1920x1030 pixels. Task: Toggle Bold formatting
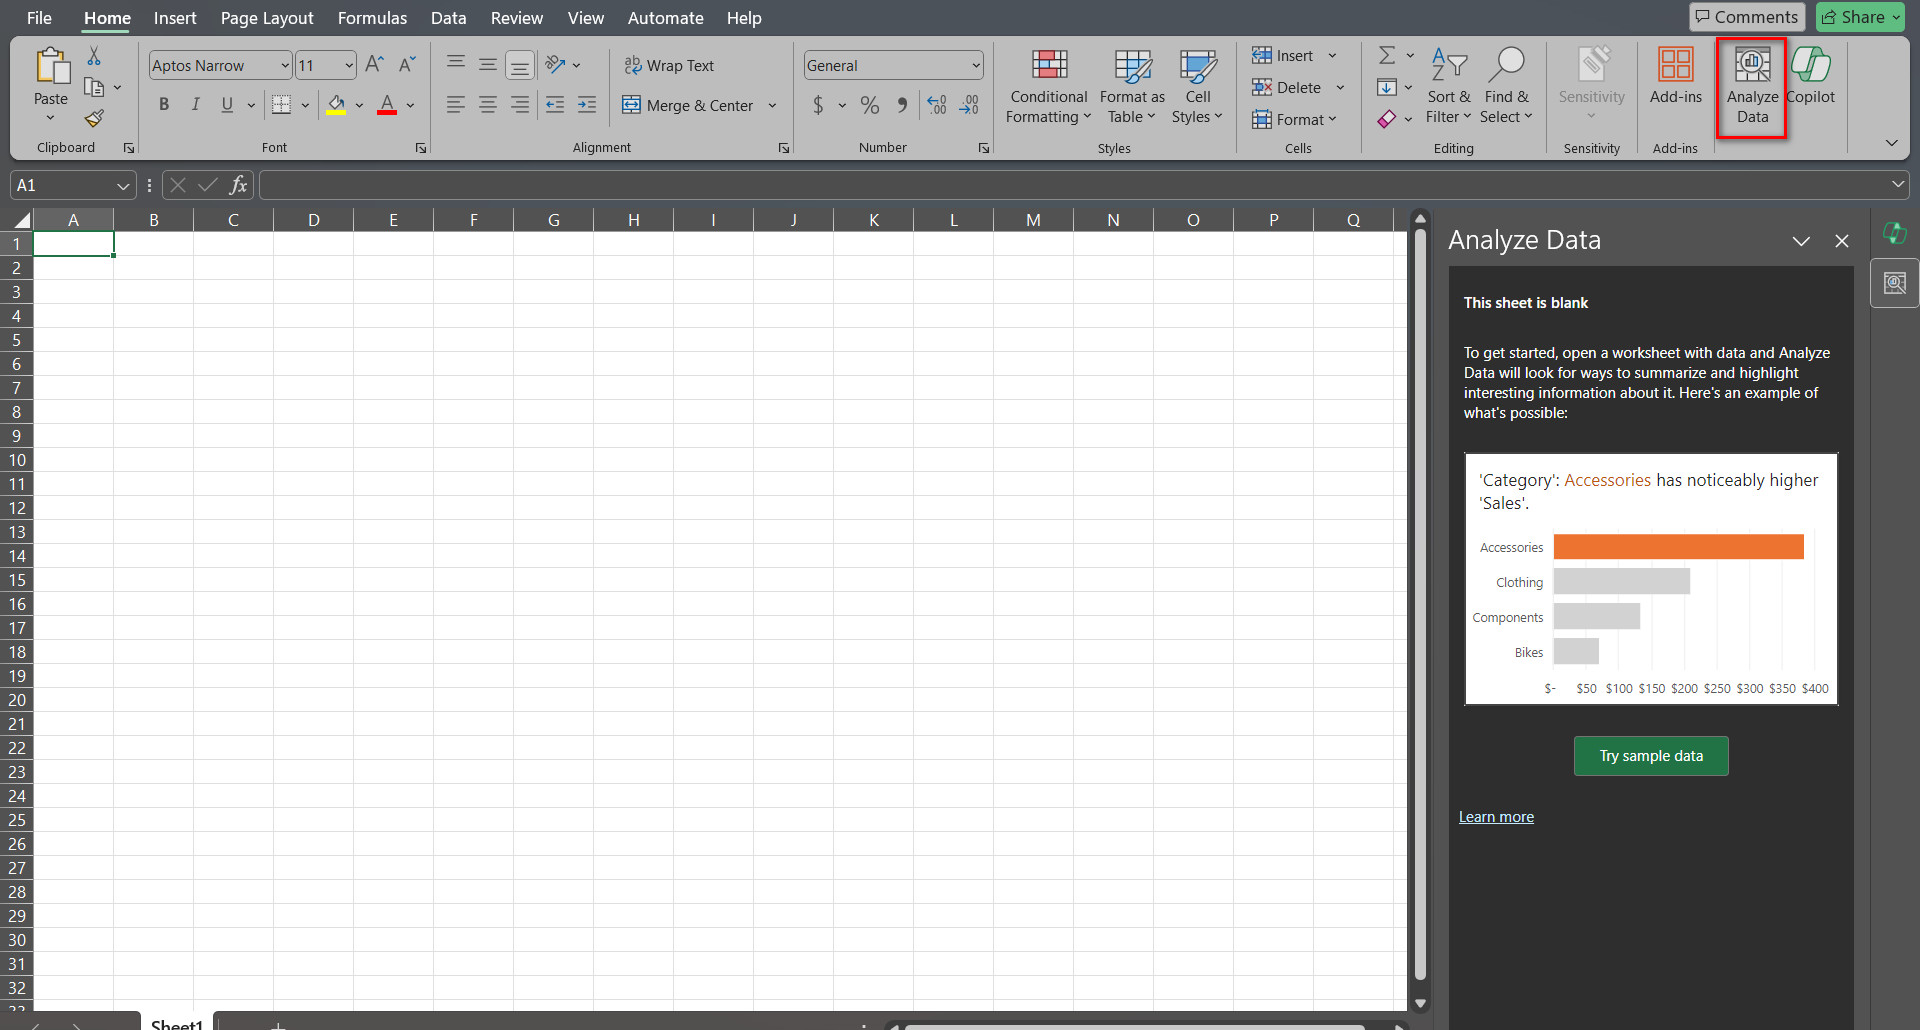pos(164,105)
